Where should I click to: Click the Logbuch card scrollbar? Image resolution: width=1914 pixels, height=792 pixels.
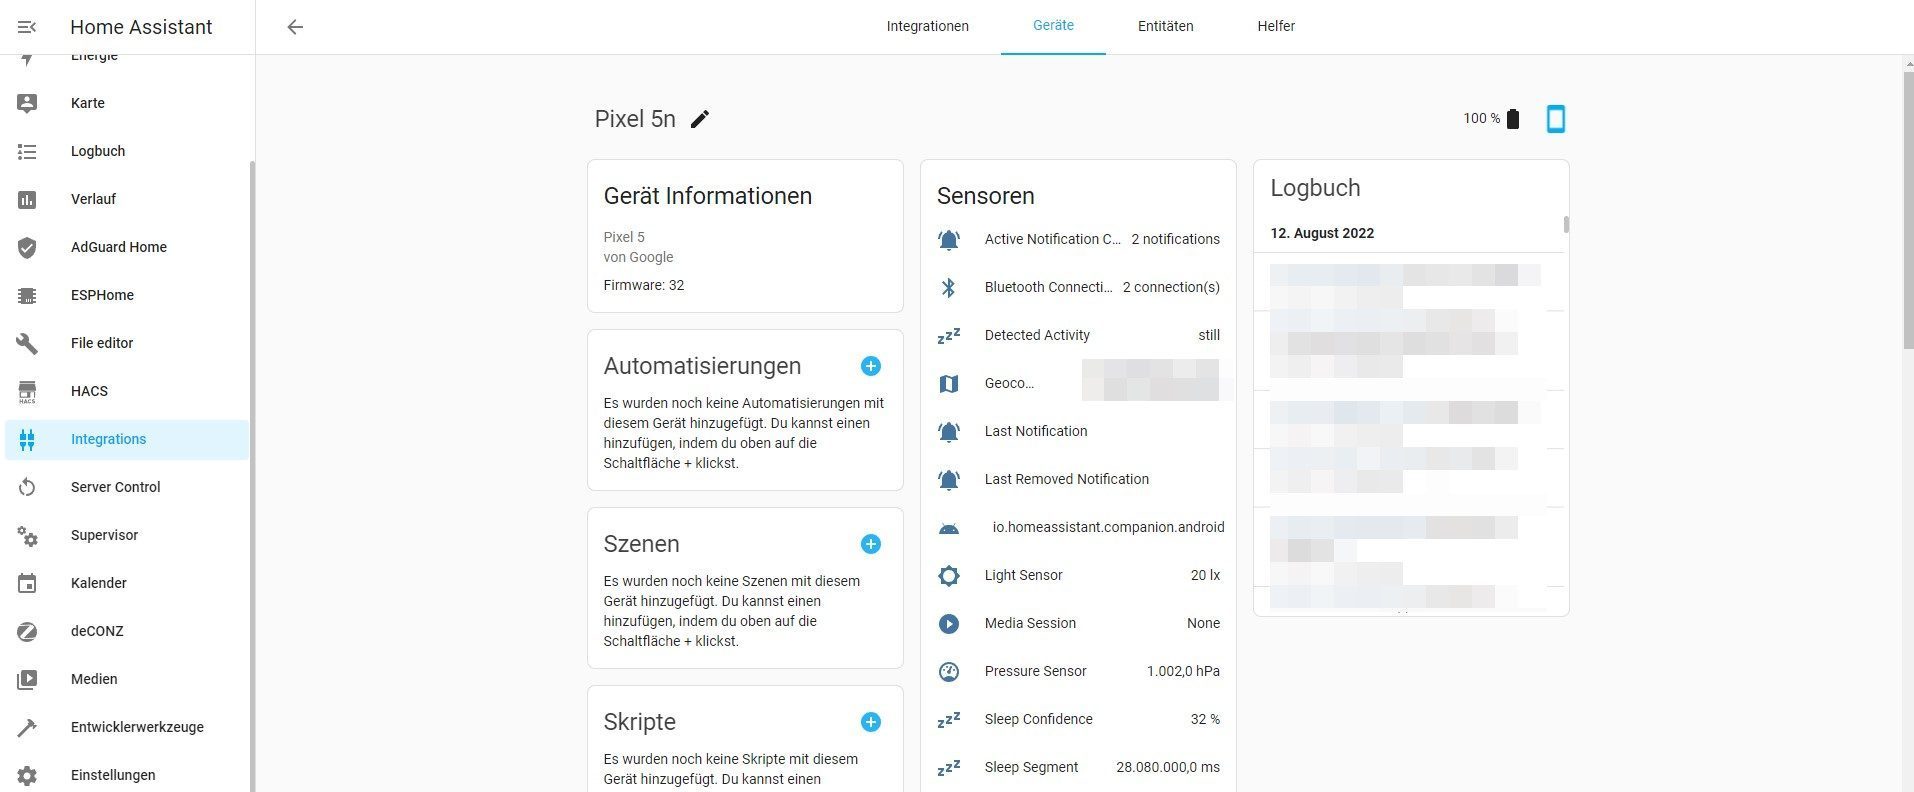1566,224
